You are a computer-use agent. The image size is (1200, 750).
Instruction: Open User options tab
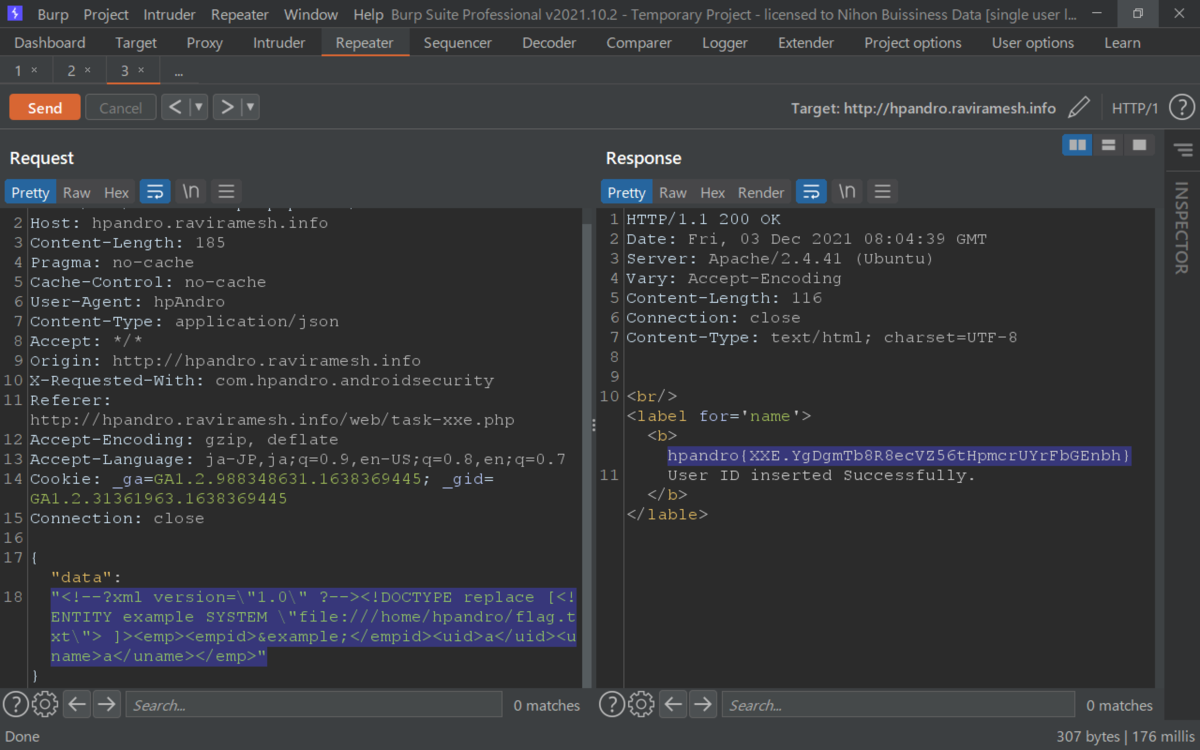[1033, 43]
